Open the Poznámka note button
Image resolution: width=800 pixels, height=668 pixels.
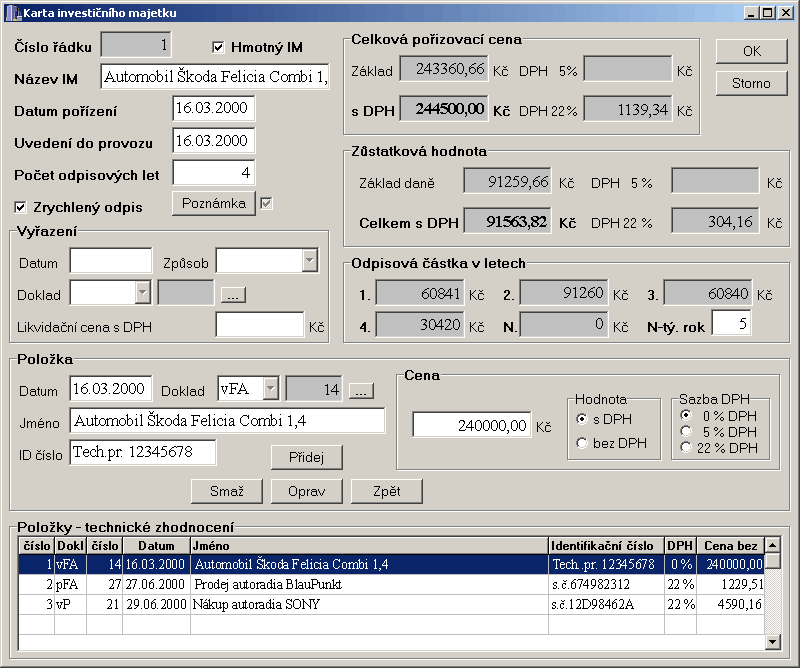(214, 204)
